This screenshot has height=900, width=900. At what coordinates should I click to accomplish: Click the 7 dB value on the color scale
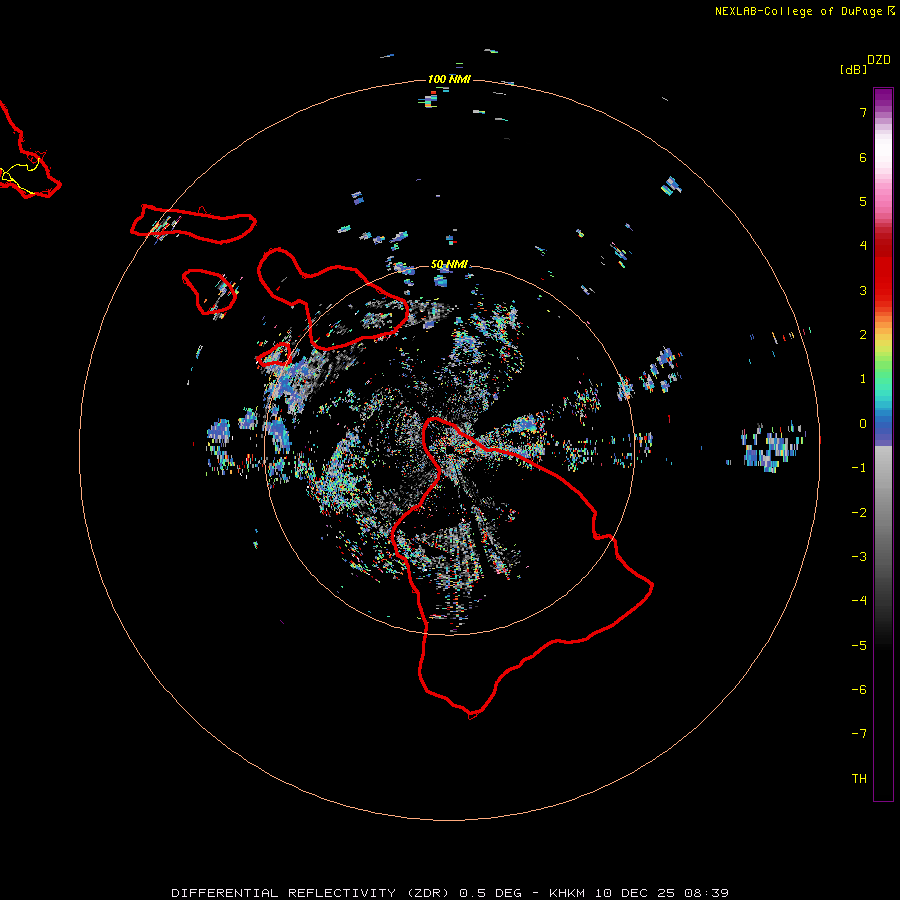[x=863, y=112]
